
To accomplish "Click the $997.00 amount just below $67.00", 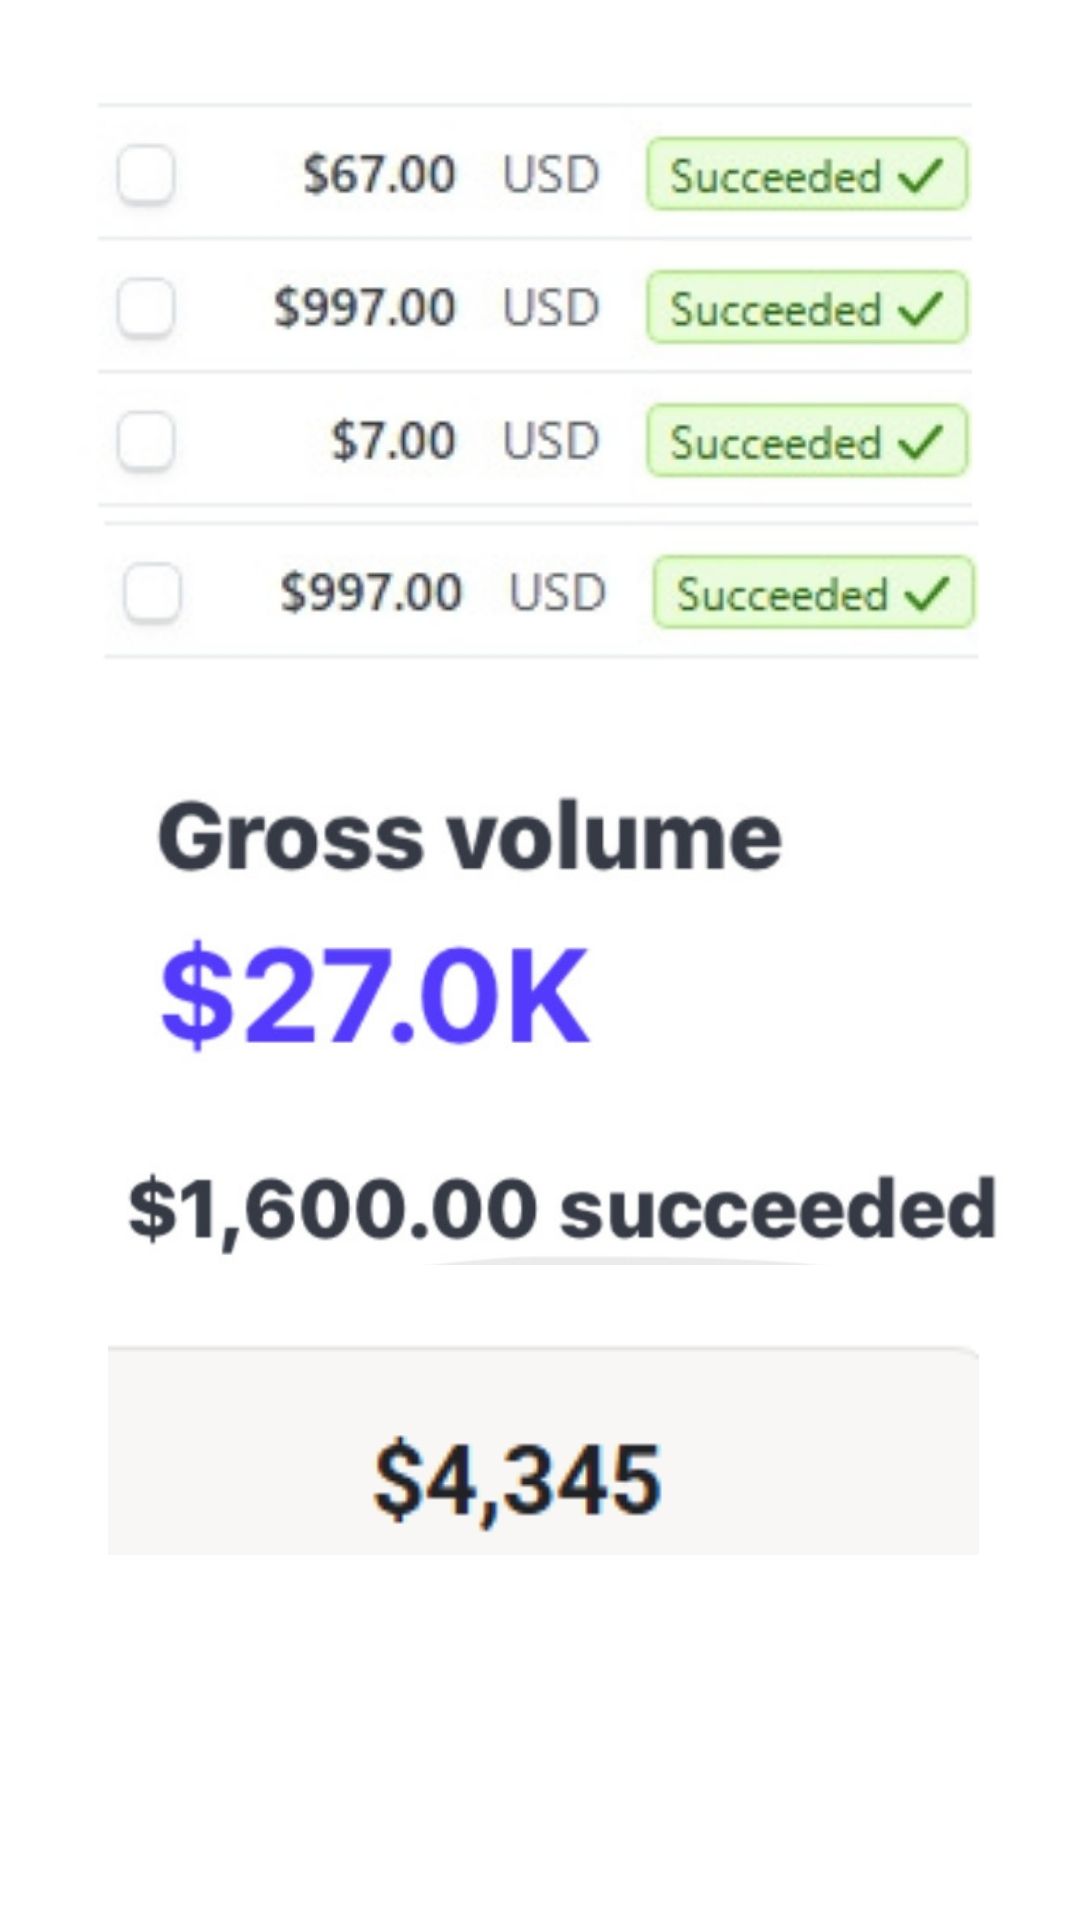I will coord(365,307).
